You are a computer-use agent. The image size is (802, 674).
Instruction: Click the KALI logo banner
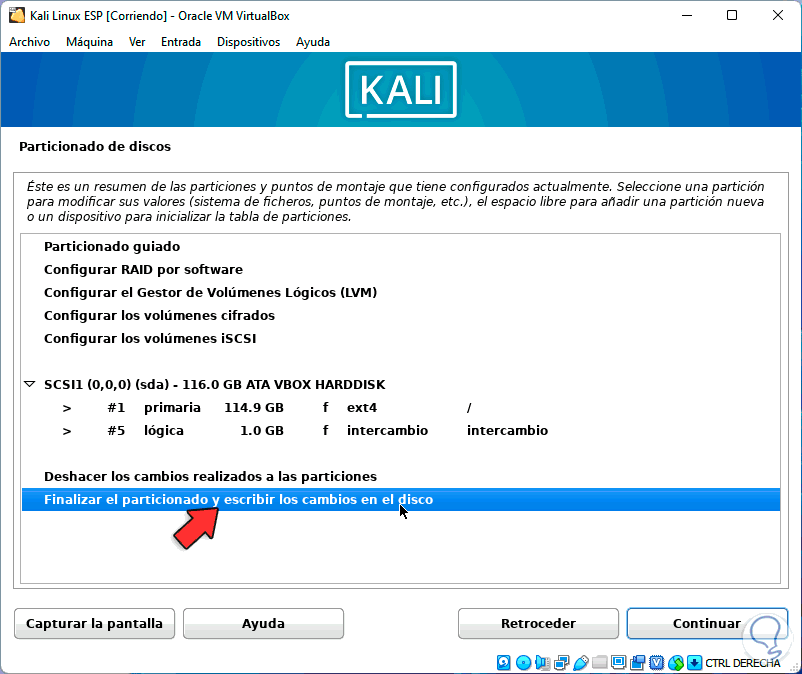(x=400, y=89)
